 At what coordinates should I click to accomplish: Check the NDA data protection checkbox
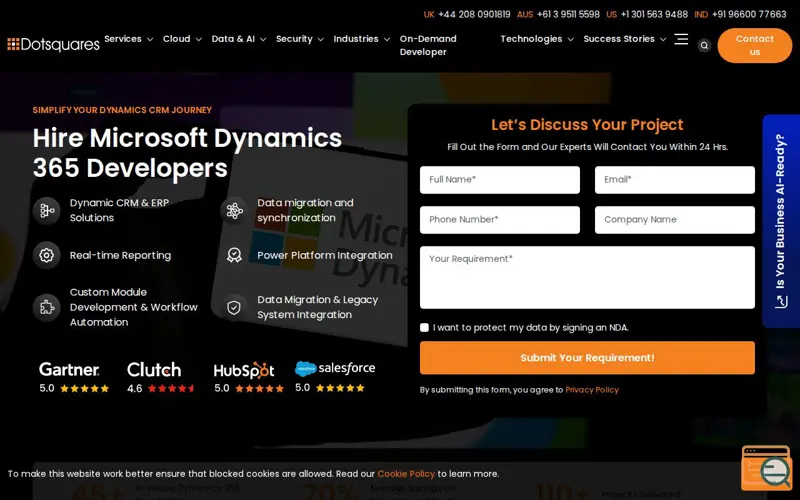point(424,328)
